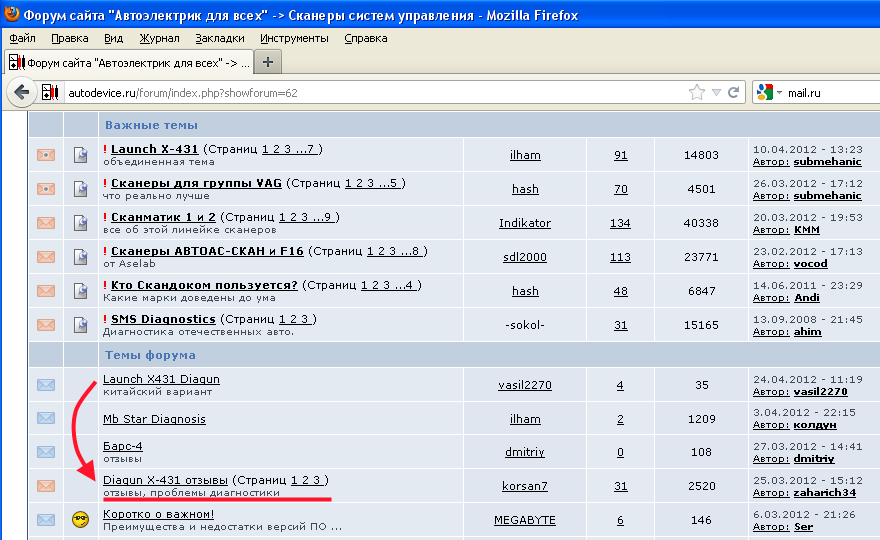The image size is (880, 540).
Task: Open the SMS Diagnostics topic
Action: coord(163,319)
